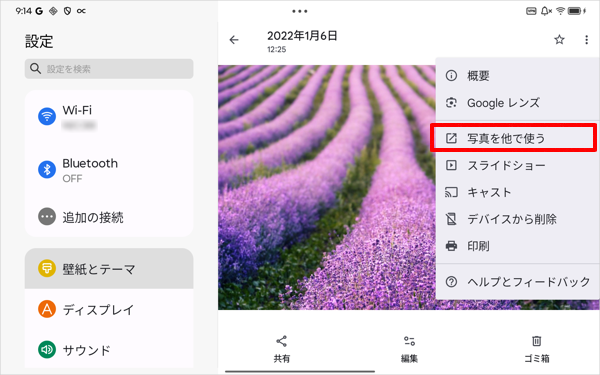Tap the 編集 edit button
This screenshot has height=375, width=600.
(409, 349)
